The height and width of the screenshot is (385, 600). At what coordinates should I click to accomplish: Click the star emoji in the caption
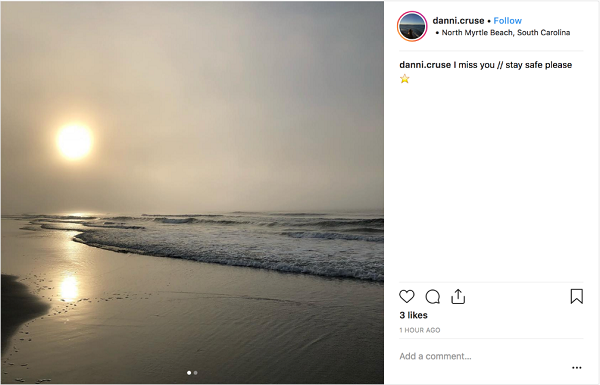click(x=404, y=79)
